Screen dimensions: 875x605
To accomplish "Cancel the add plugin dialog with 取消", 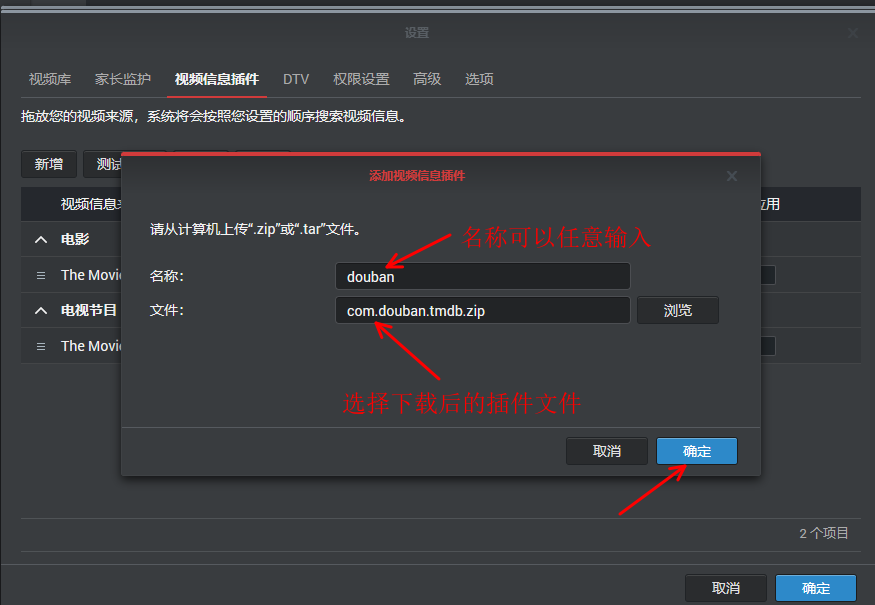I will [x=607, y=451].
